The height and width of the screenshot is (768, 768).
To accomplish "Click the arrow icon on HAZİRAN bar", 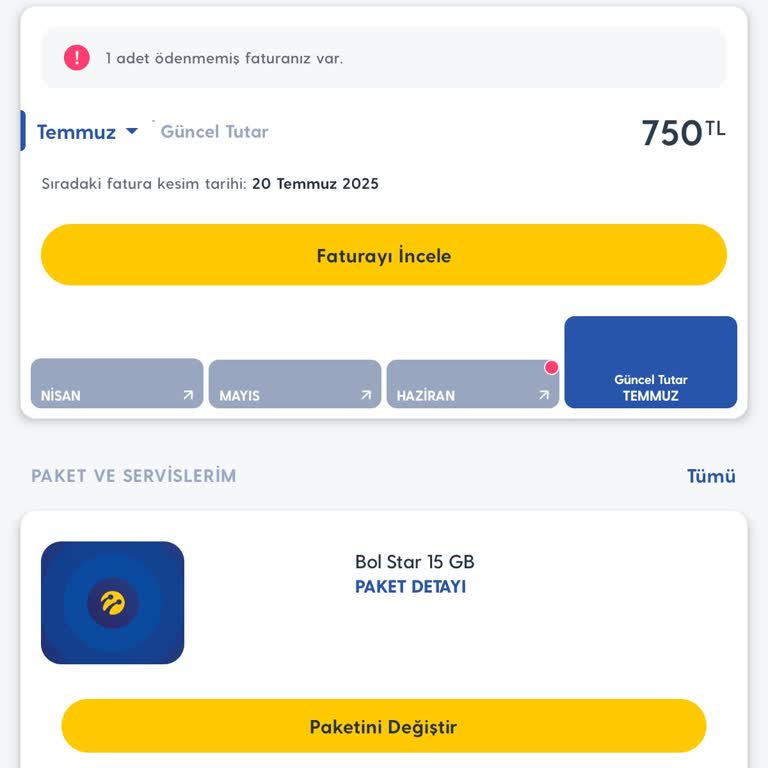I will (544, 395).
